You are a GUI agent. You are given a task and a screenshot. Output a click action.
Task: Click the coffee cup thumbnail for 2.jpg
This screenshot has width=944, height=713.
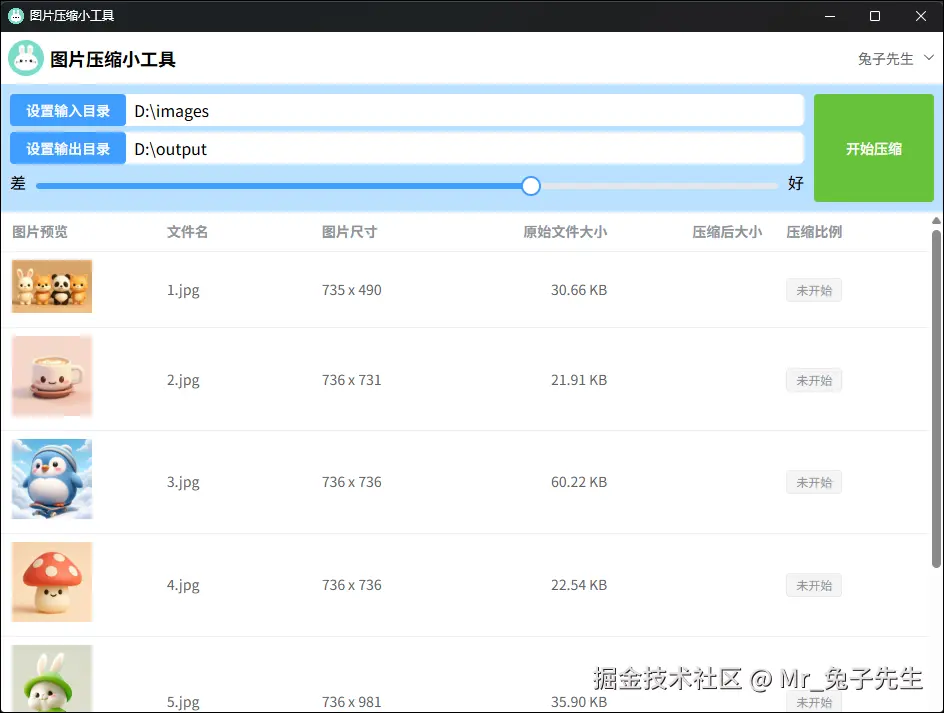[51, 376]
